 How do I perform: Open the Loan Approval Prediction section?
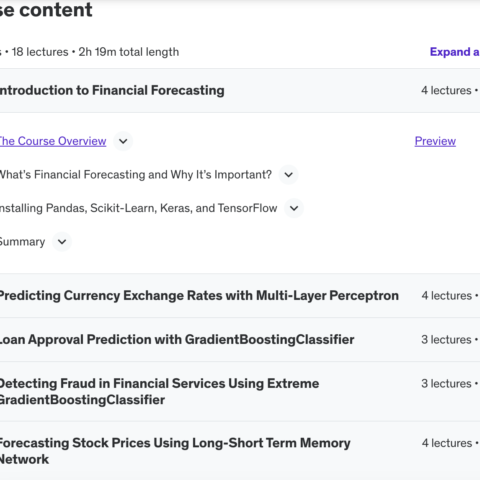(x=240, y=340)
